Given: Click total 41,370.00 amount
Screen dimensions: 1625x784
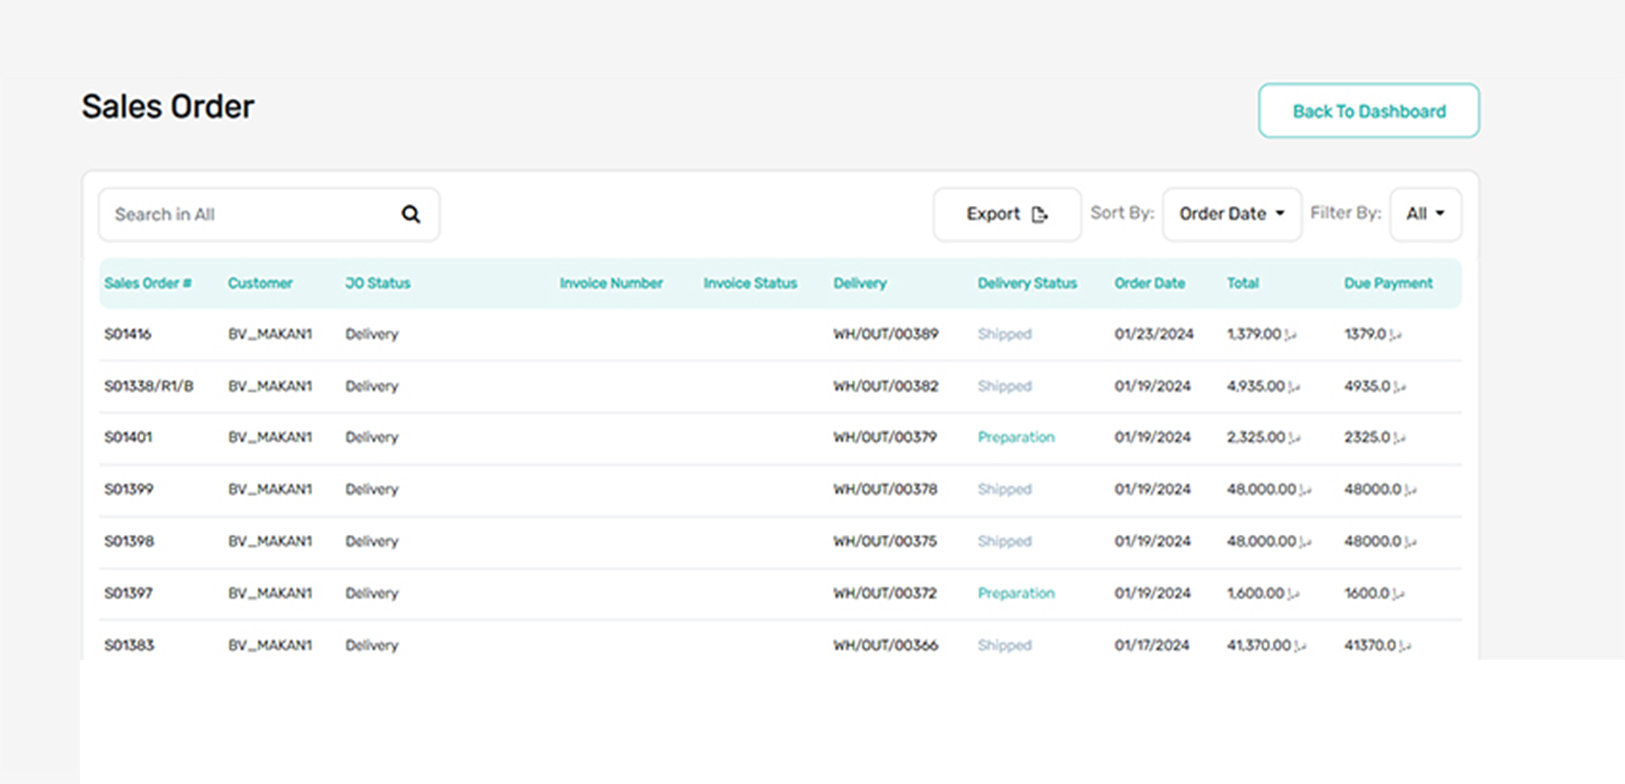Looking at the screenshot, I should pos(1267,645).
